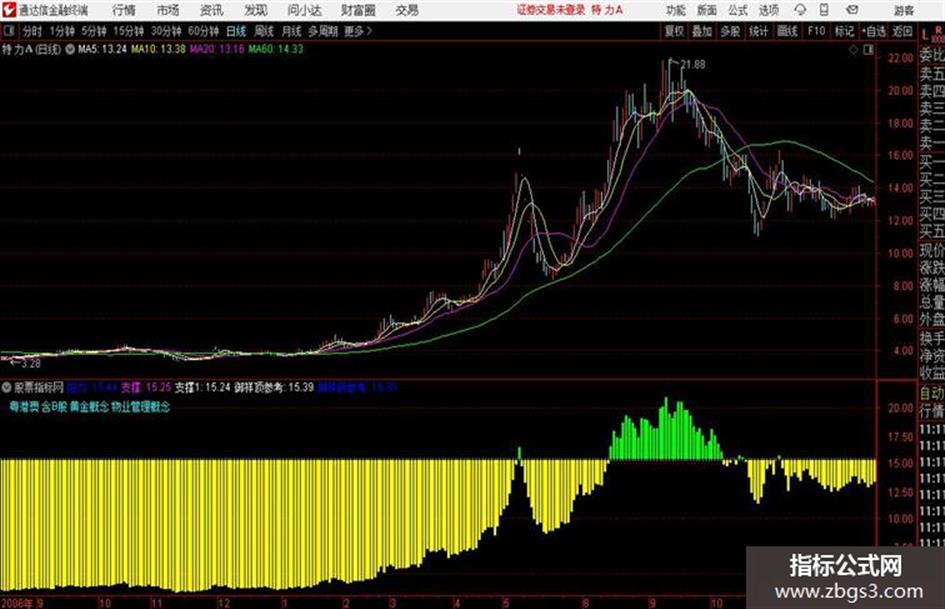Toggle side panel icon next to the diamond

pos(868,50)
